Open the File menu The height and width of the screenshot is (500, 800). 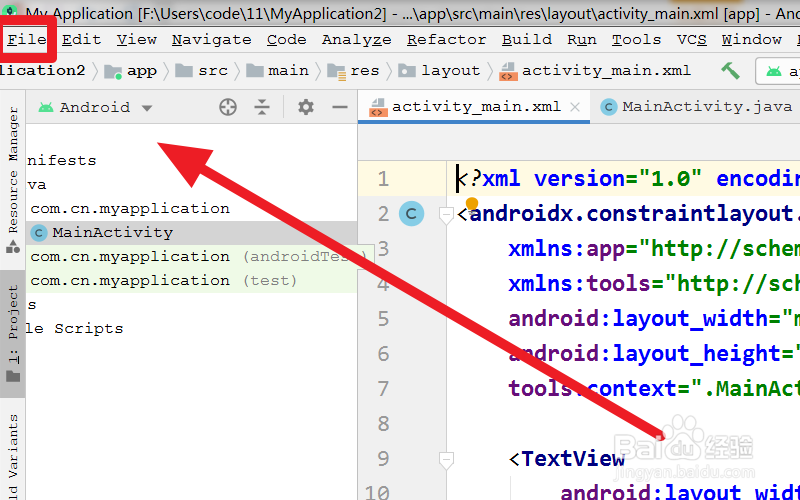pyautogui.click(x=27, y=39)
